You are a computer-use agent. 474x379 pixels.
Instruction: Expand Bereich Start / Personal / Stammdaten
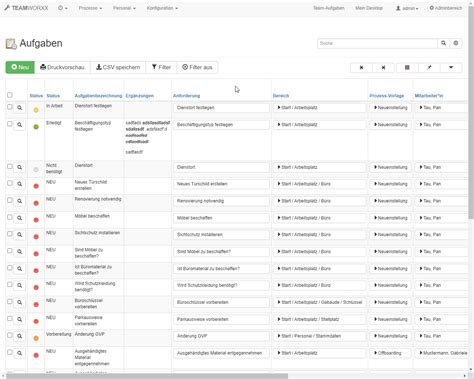tap(319, 336)
